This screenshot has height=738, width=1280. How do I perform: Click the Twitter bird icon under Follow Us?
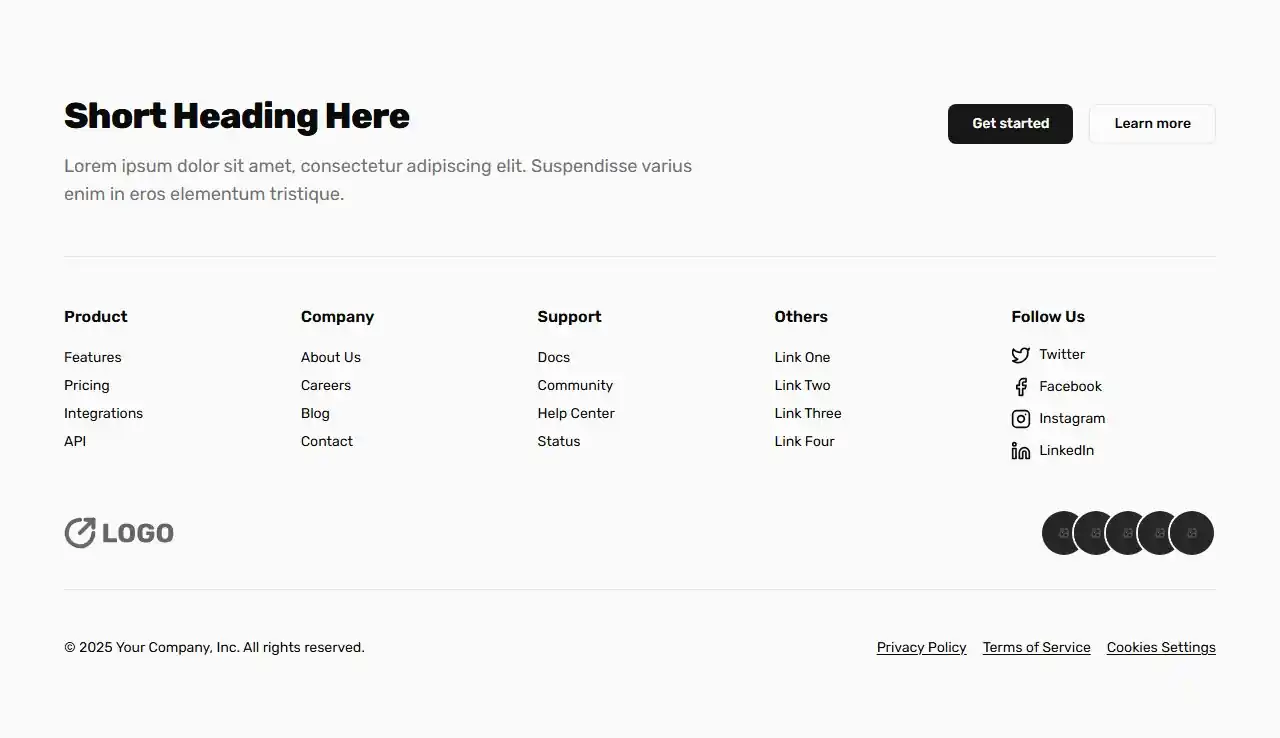point(1020,354)
